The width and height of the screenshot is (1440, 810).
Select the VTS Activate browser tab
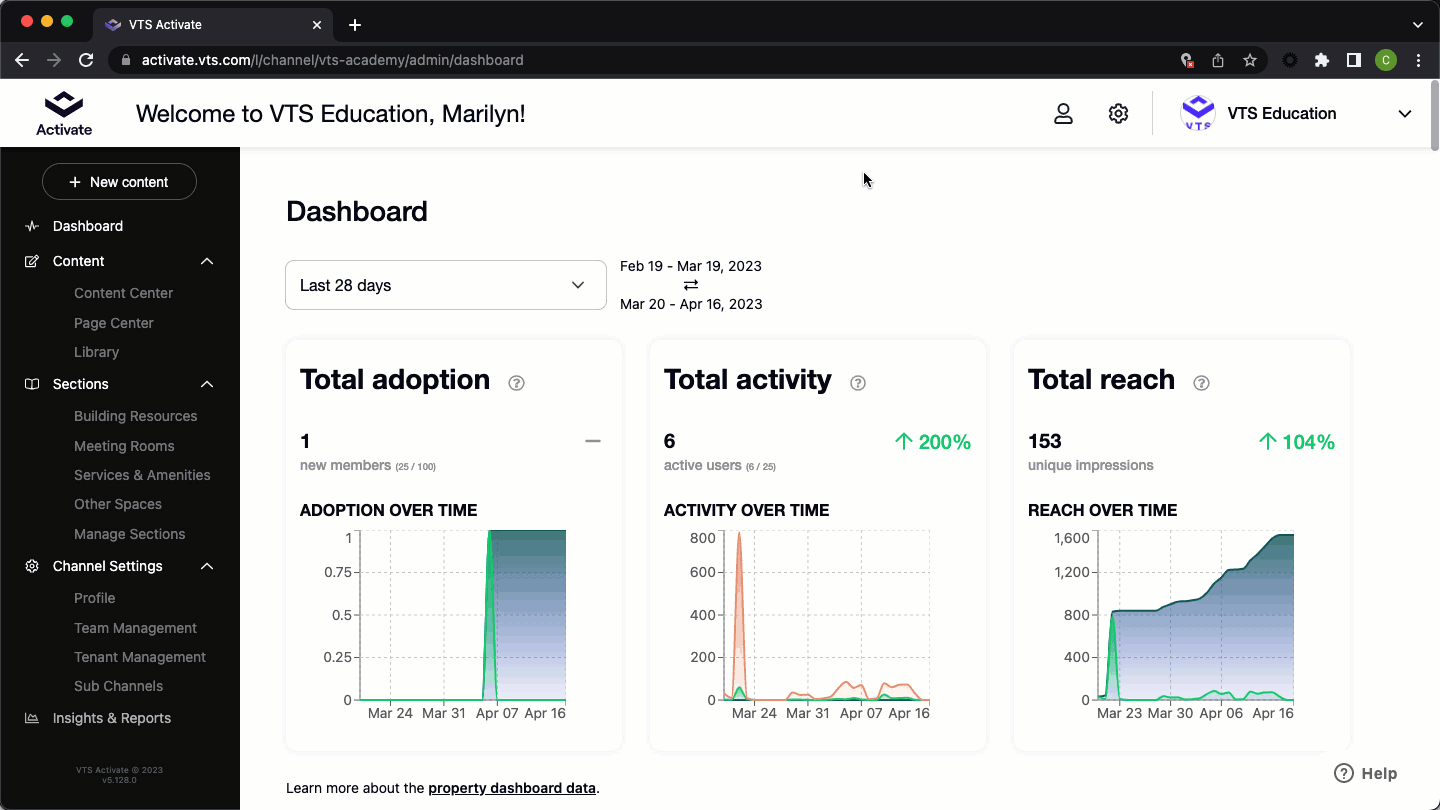(x=212, y=25)
